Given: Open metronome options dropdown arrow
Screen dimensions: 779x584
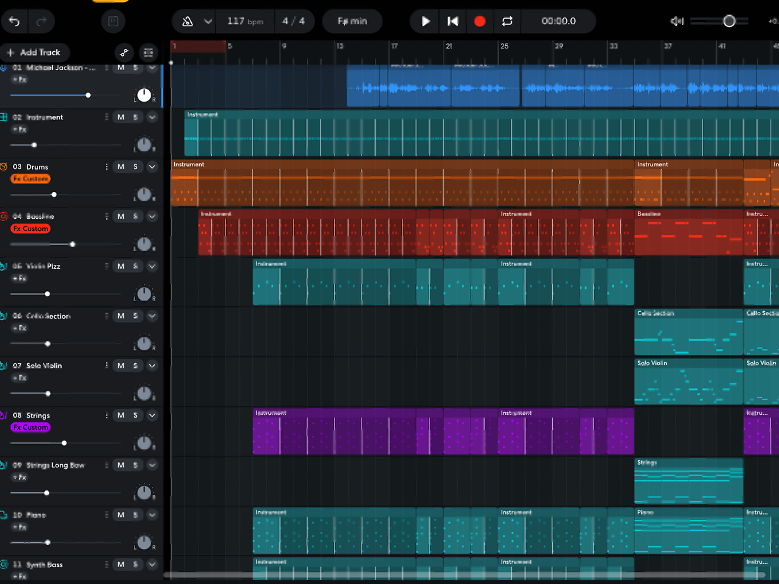Looking at the screenshot, I should (x=208, y=21).
